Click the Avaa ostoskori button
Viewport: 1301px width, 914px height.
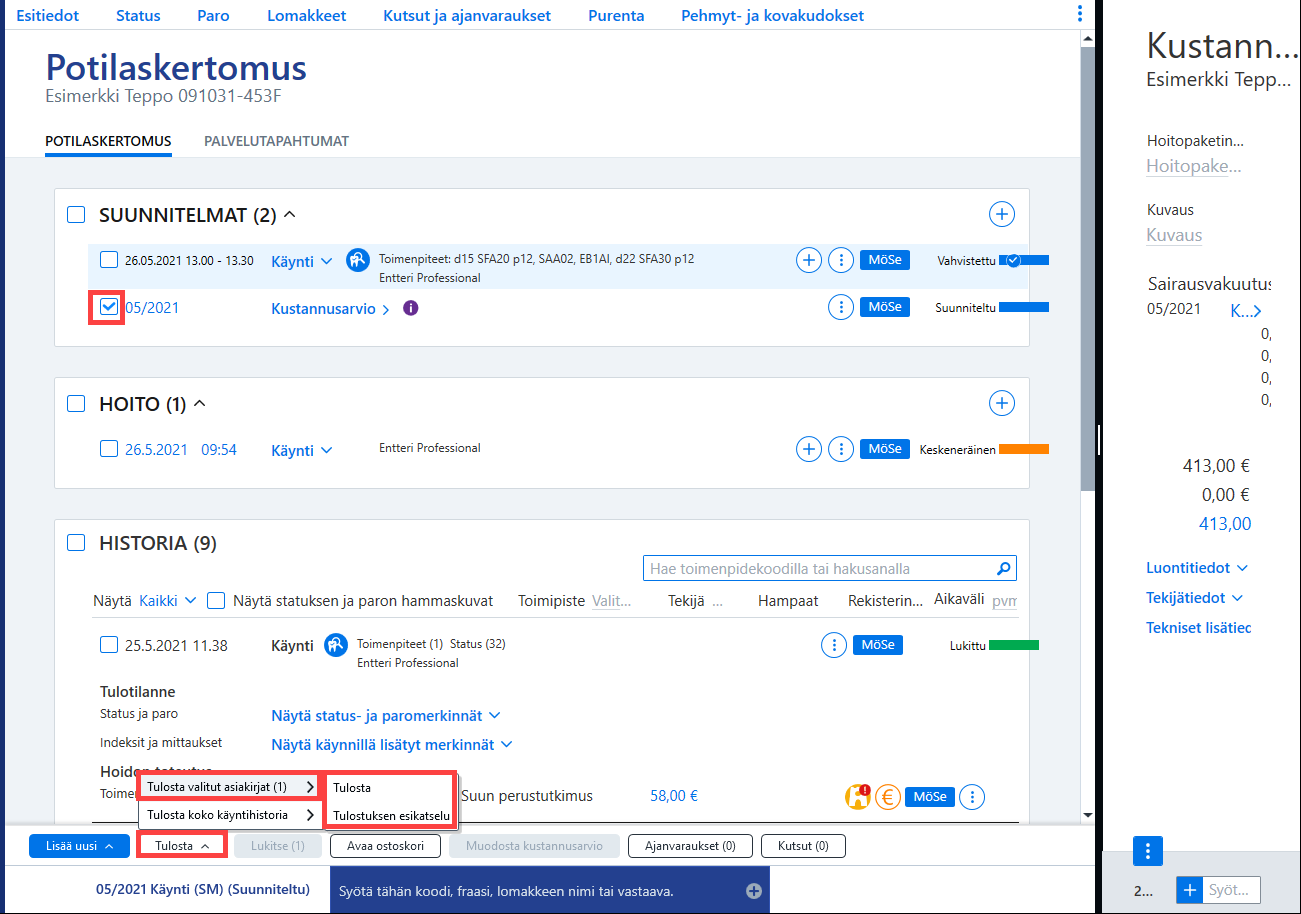click(x=386, y=846)
